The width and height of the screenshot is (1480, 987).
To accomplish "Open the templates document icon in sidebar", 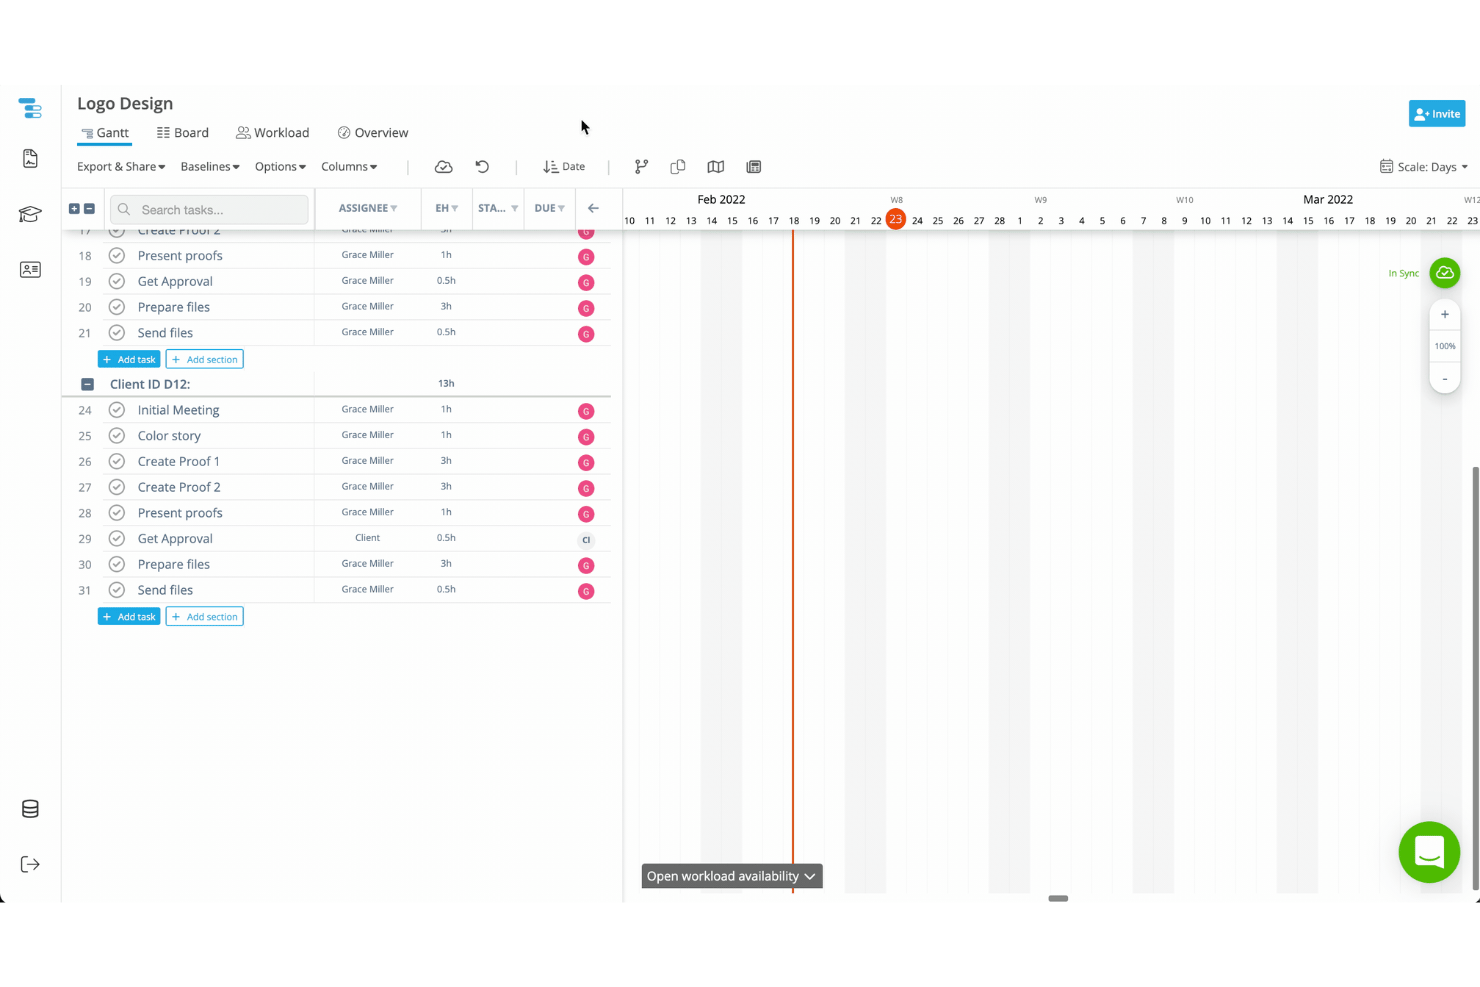I will point(30,159).
